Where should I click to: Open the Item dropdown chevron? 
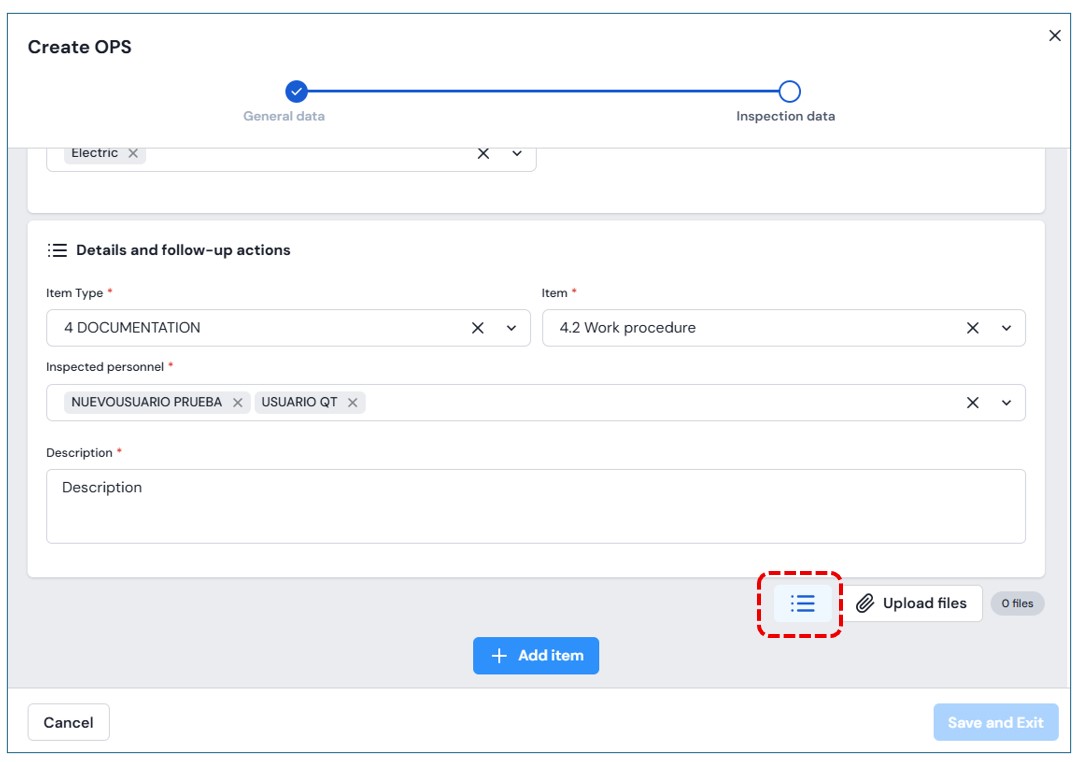[1006, 328]
